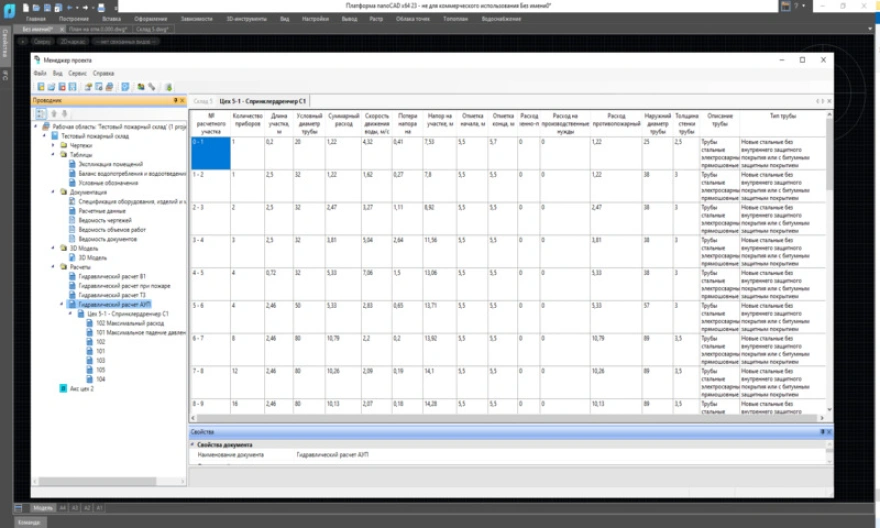The width and height of the screenshot is (880, 528).
Task: Switch to the Склад 5 tab
Action: coord(203,101)
